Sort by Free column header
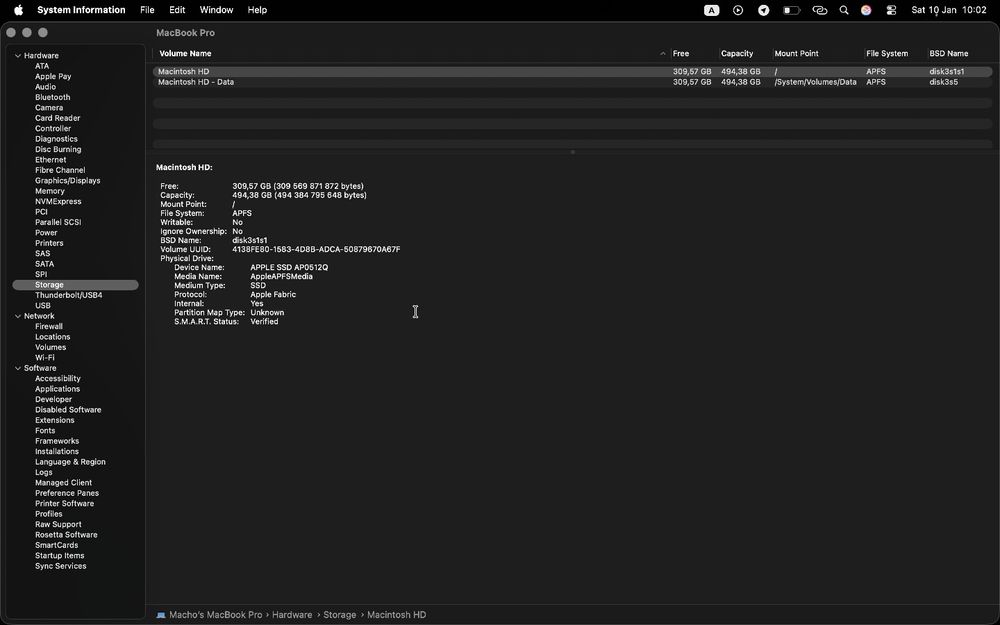This screenshot has height=625, width=1000. 680,54
